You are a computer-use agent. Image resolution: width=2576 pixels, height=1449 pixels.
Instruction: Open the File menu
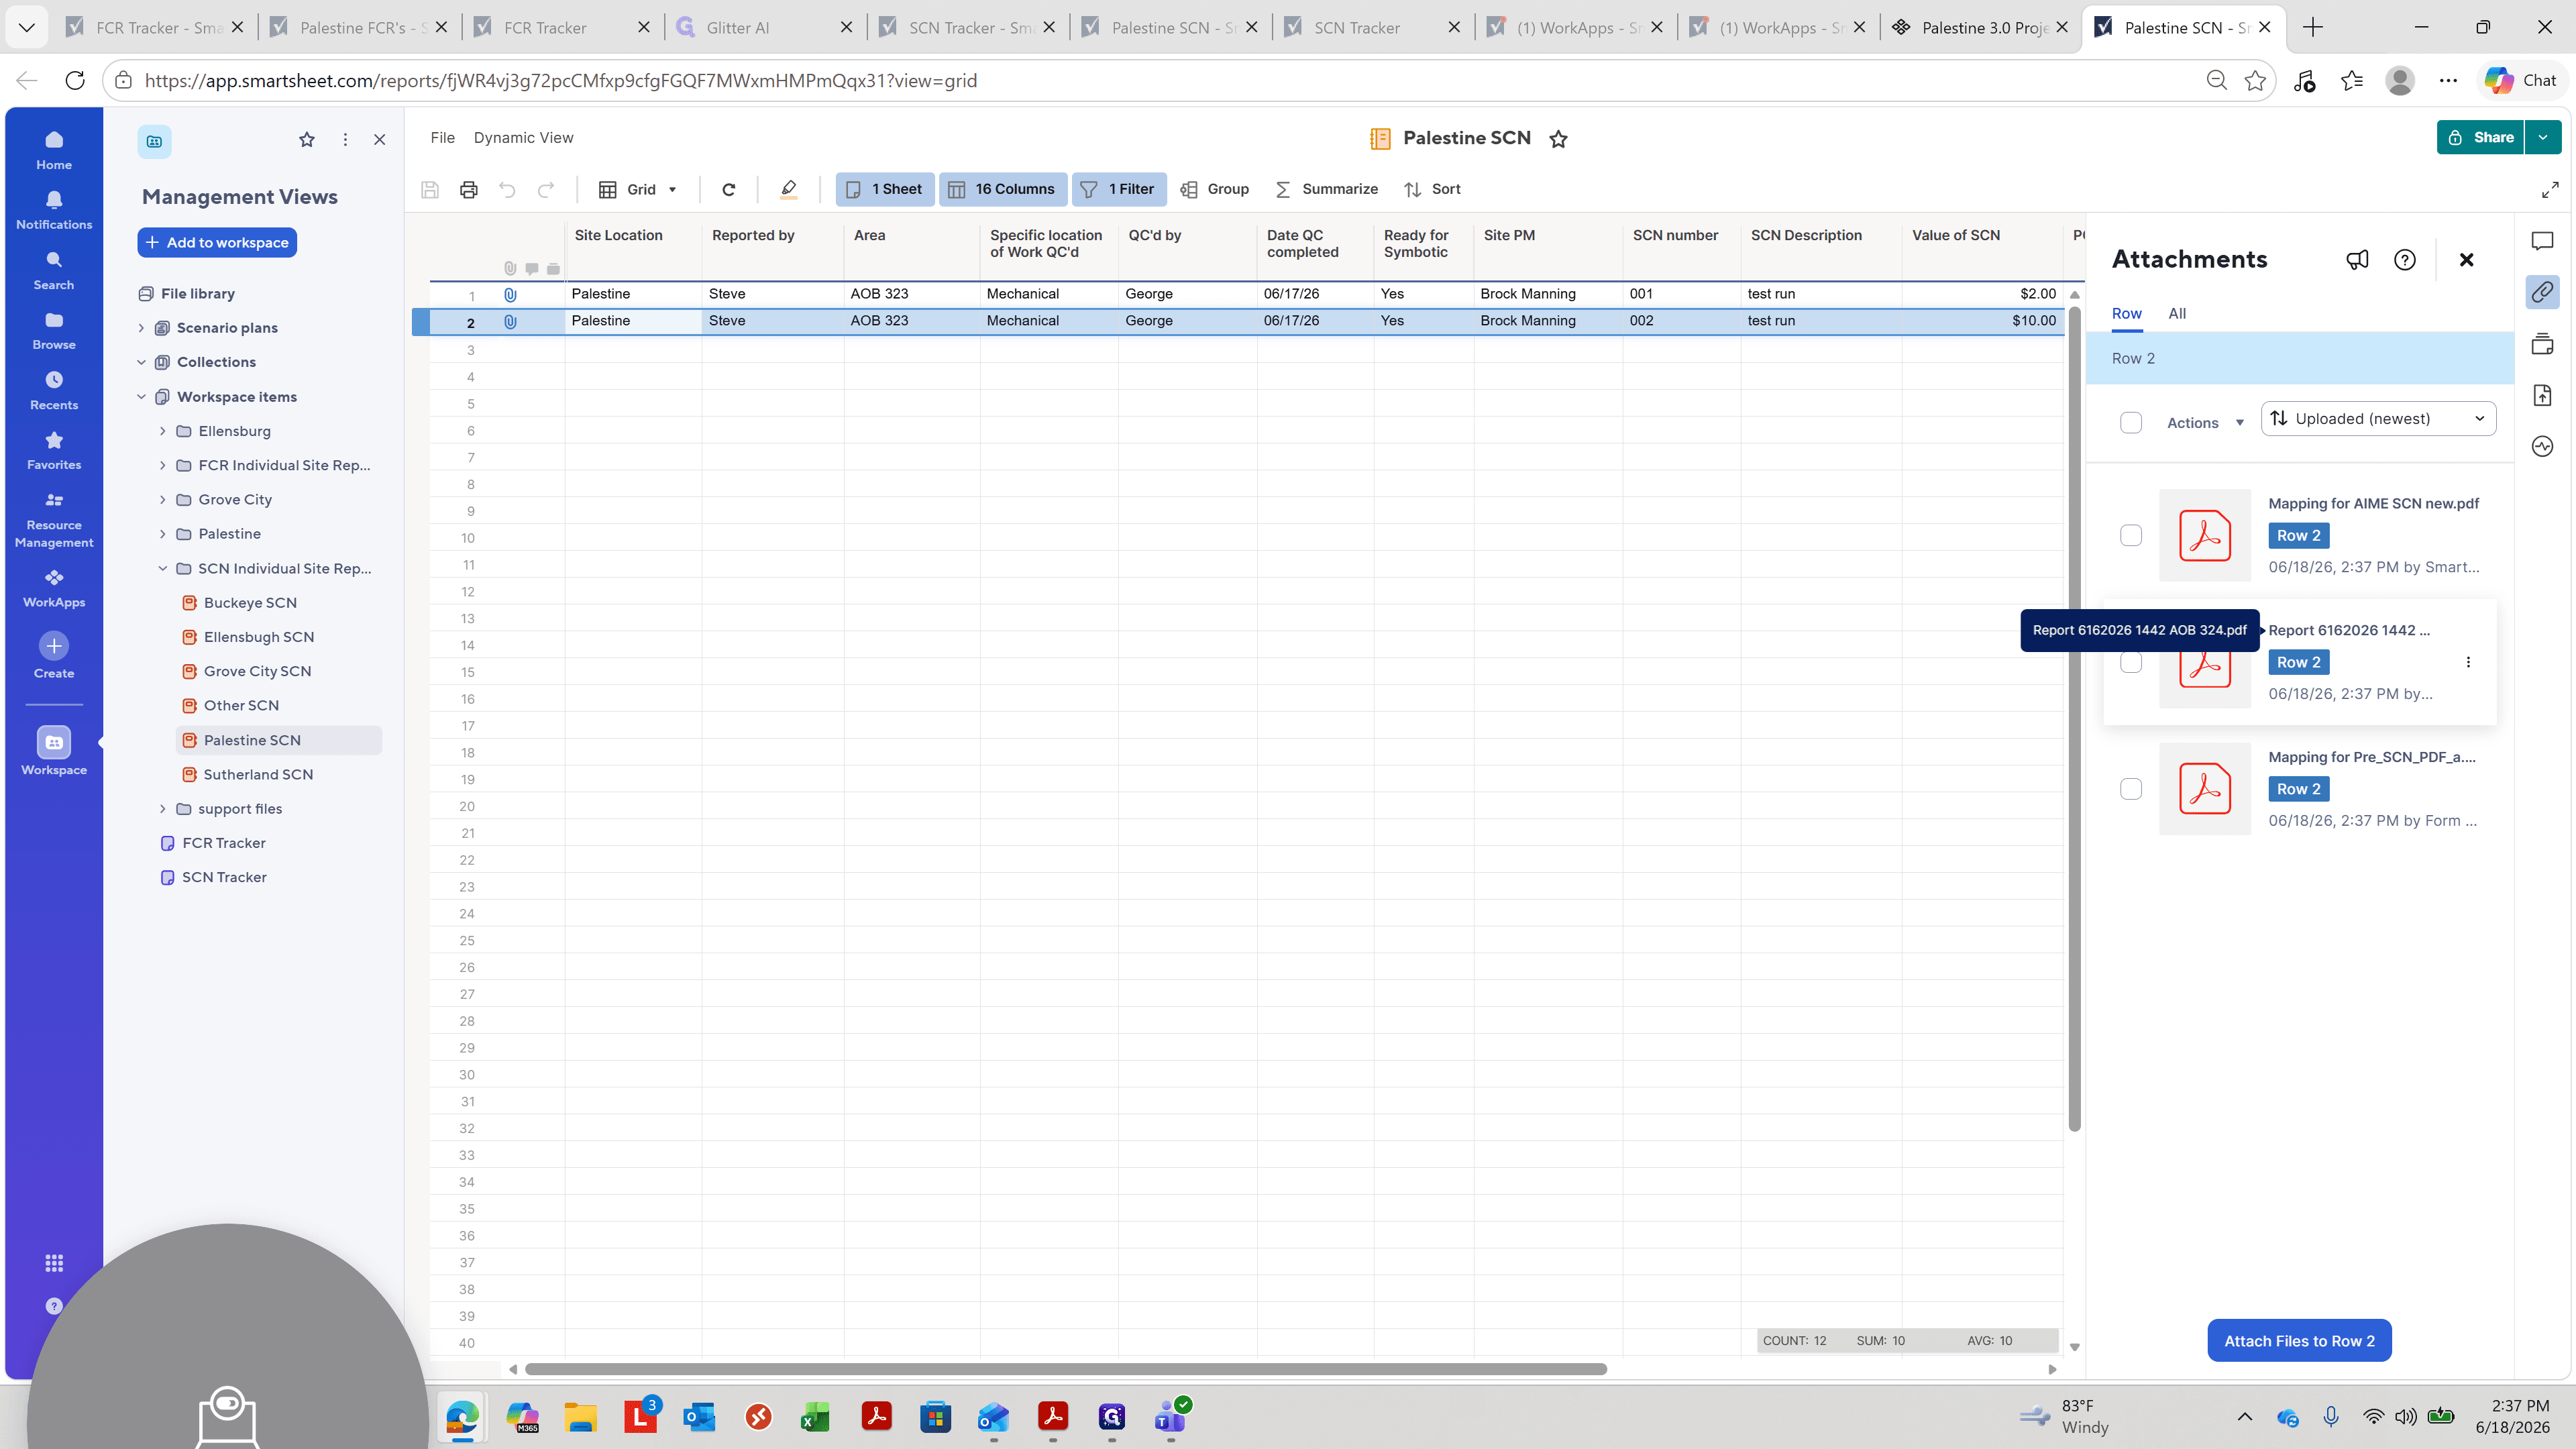point(442,138)
